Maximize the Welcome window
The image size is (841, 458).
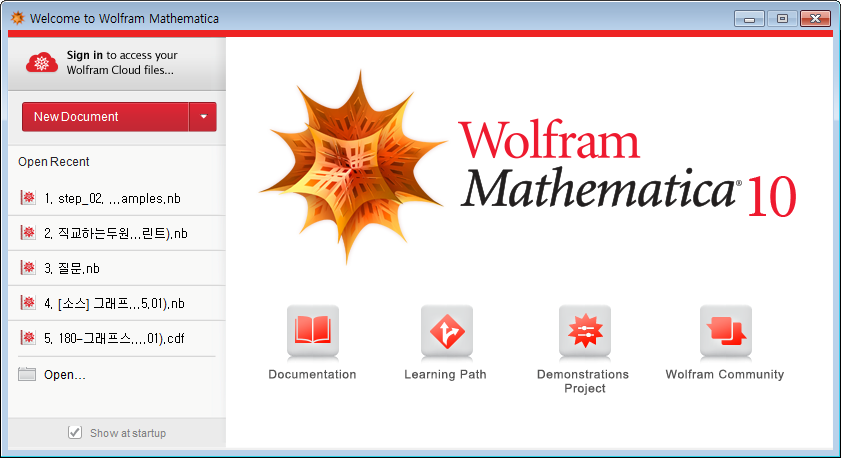tap(782, 19)
